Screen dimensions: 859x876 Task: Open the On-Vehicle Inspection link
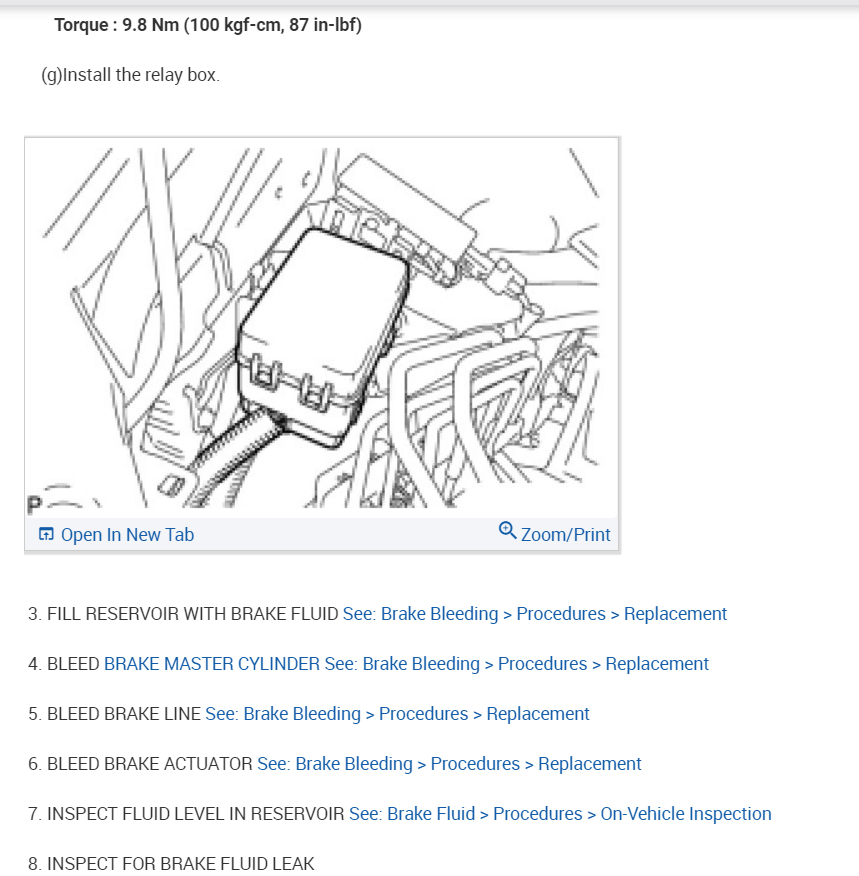click(686, 813)
